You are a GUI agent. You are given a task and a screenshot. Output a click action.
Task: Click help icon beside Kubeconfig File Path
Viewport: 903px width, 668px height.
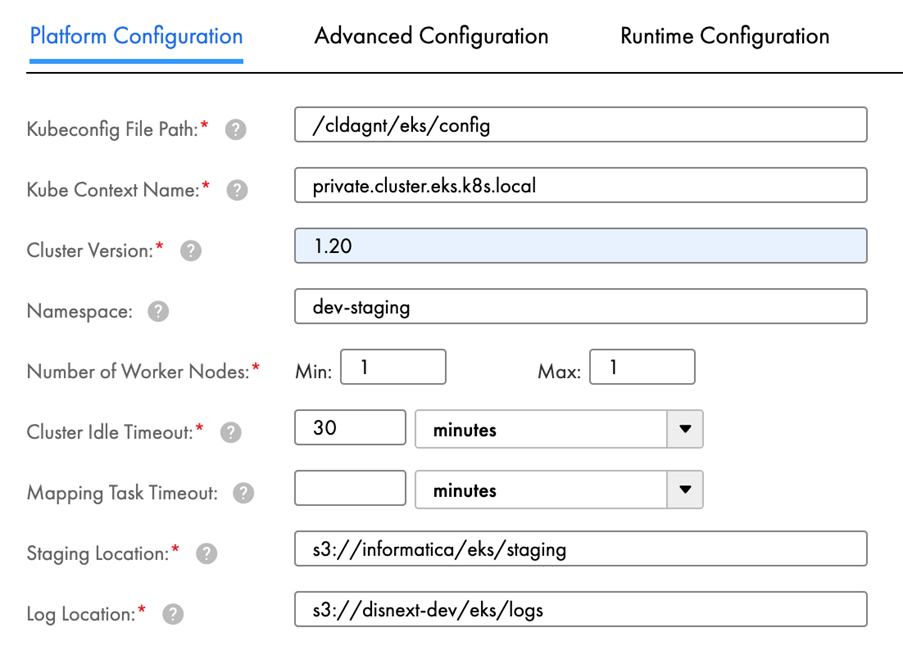pos(236,129)
